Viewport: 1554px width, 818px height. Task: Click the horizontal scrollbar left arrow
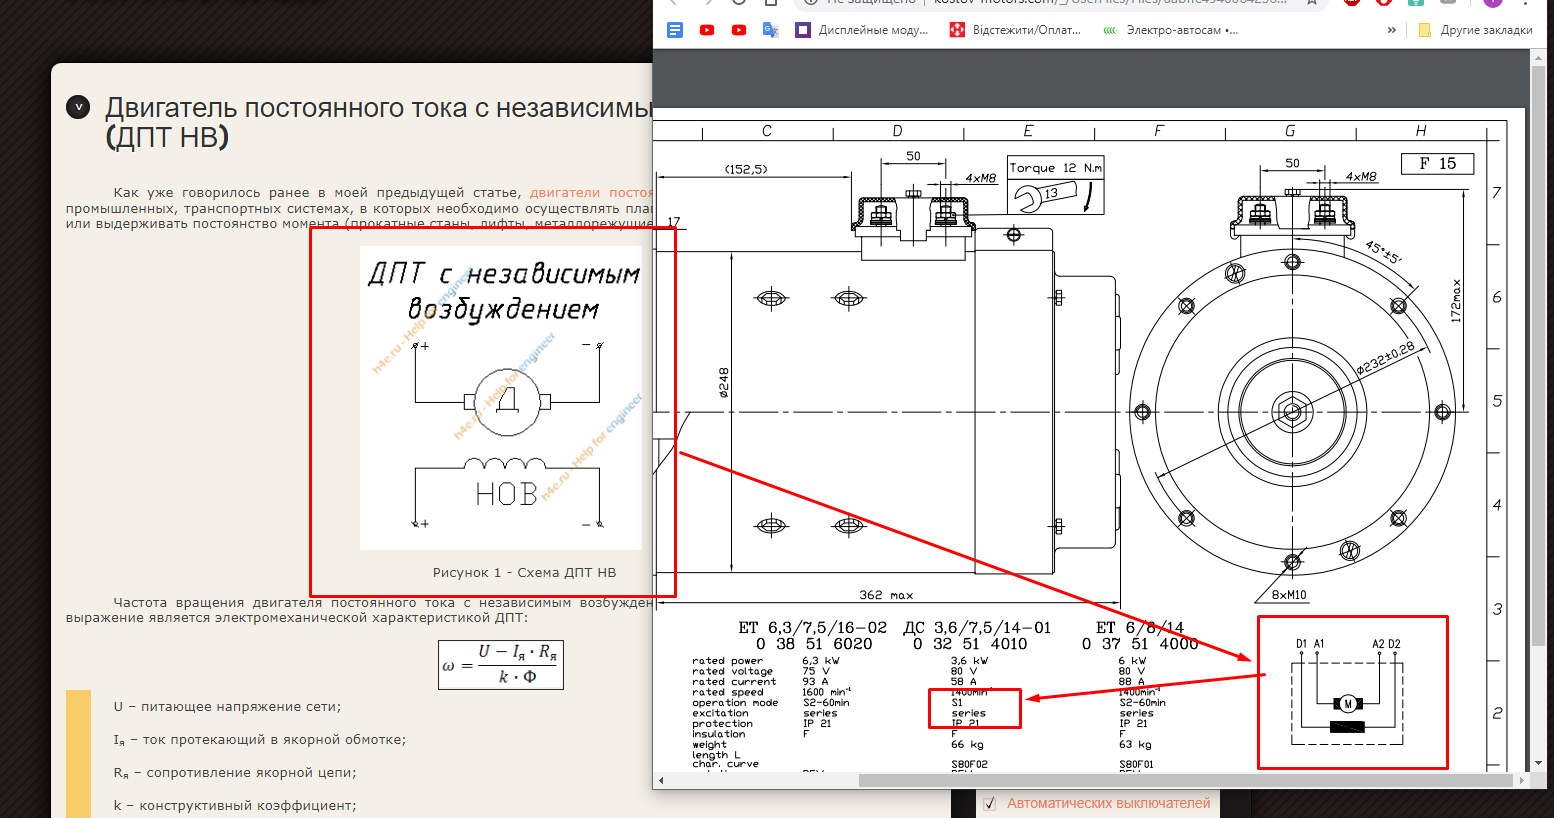(x=661, y=780)
